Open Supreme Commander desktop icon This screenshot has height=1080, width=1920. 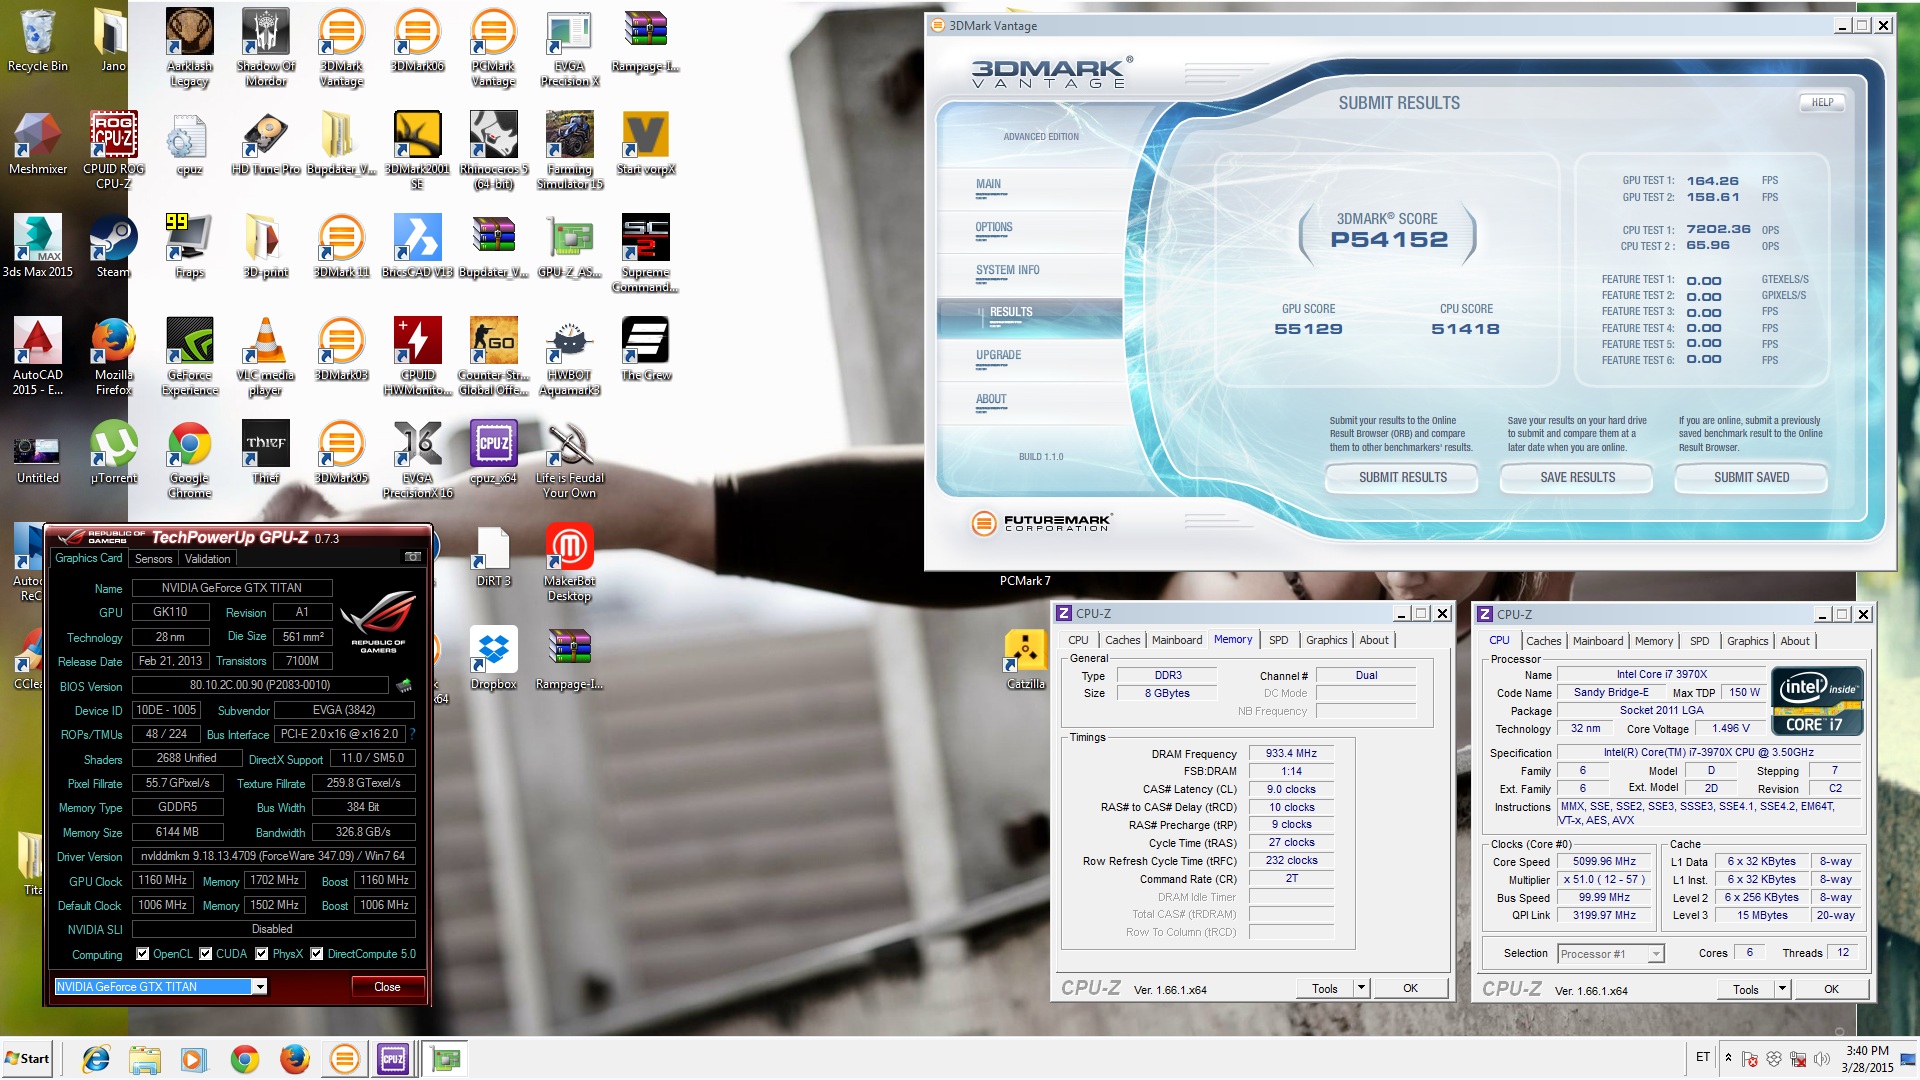(x=645, y=253)
